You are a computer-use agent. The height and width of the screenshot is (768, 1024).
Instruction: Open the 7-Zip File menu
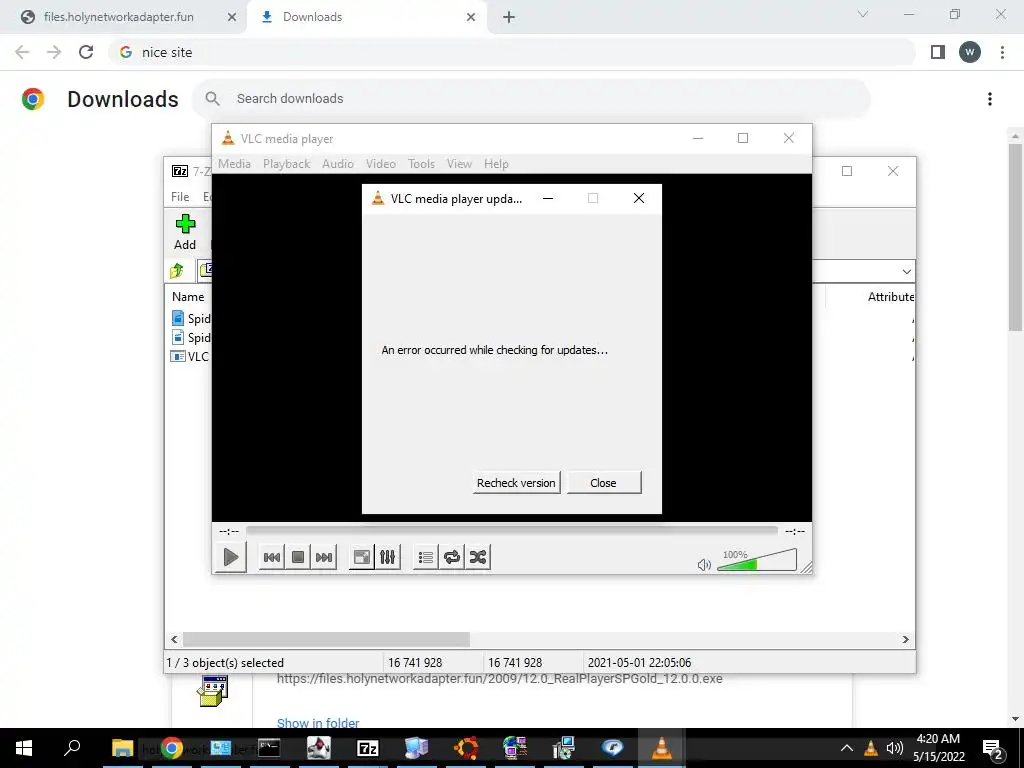click(180, 197)
